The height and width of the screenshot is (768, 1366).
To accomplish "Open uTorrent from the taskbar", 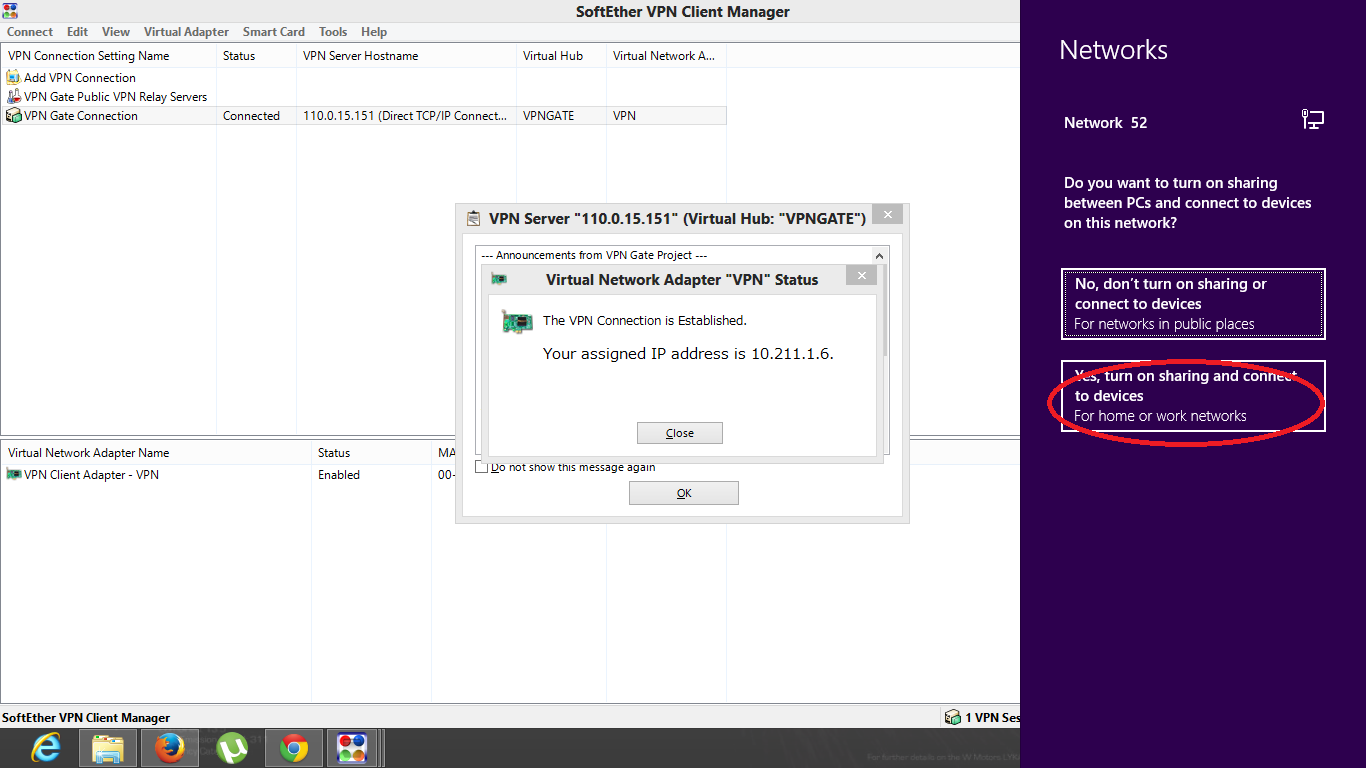I will (x=232, y=748).
